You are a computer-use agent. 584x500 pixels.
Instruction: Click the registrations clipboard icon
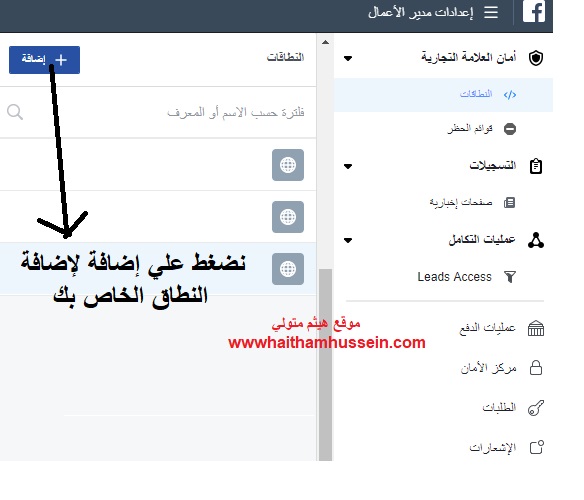click(536, 166)
